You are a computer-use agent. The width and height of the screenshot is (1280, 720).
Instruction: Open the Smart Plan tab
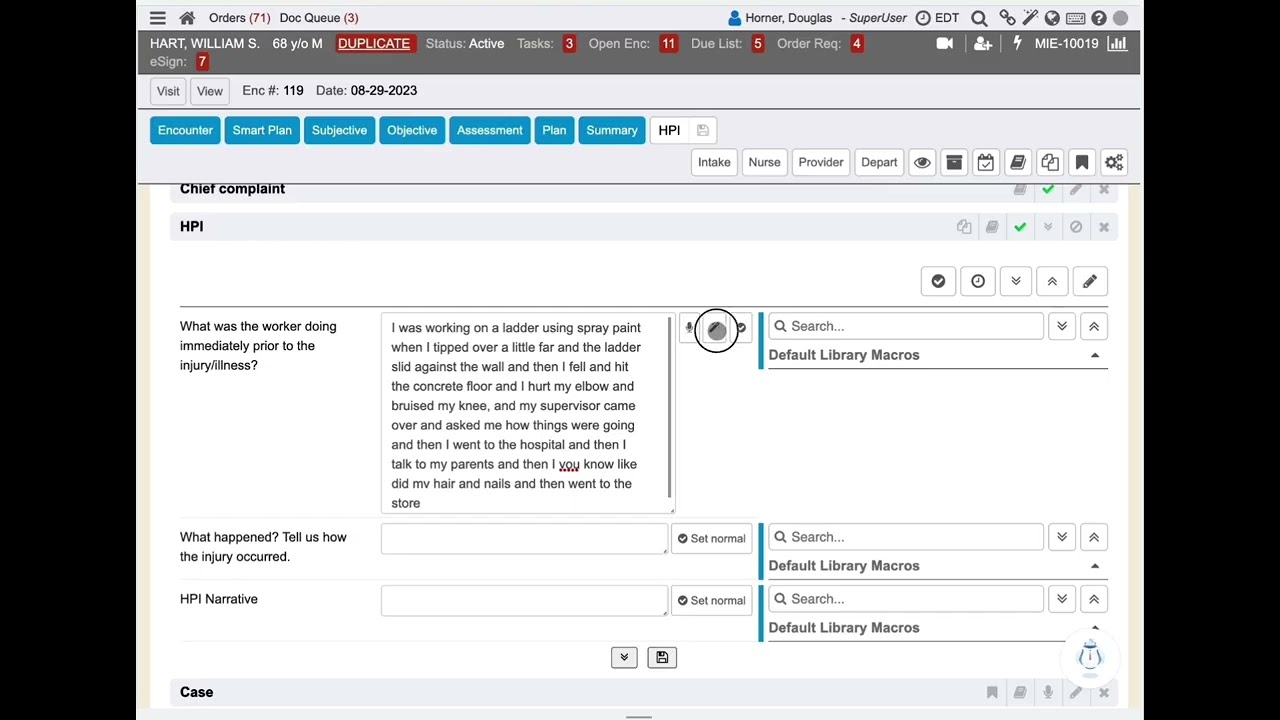[x=262, y=130]
